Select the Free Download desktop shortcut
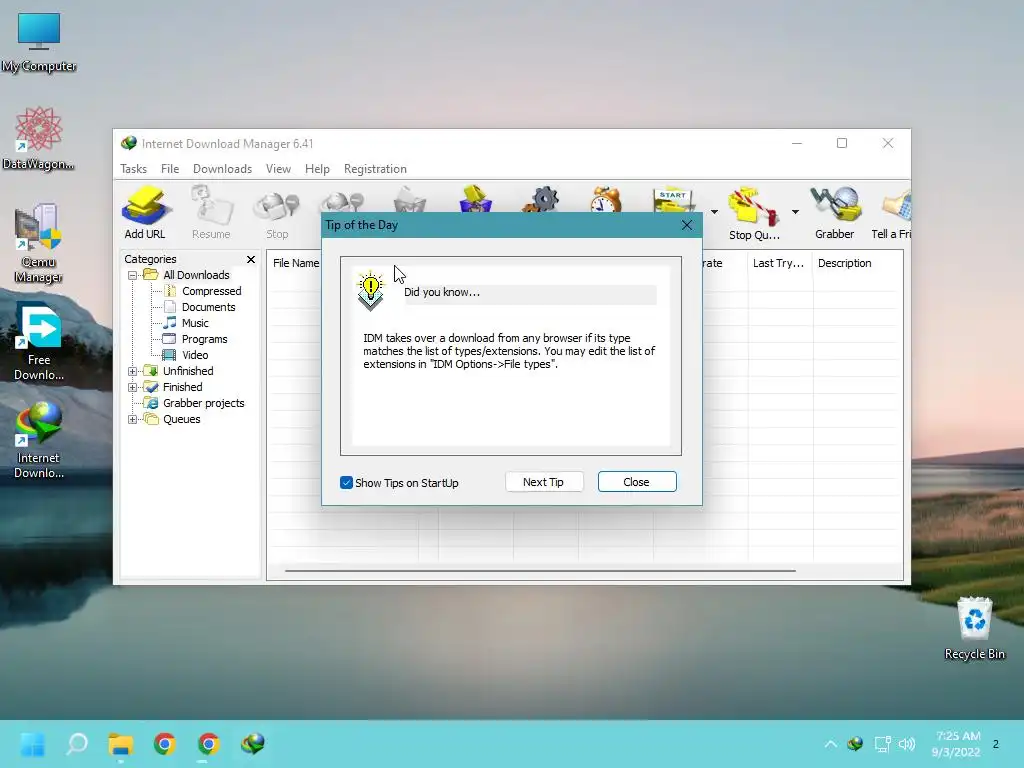Image resolution: width=1024 pixels, height=768 pixels. pyautogui.click(x=39, y=342)
